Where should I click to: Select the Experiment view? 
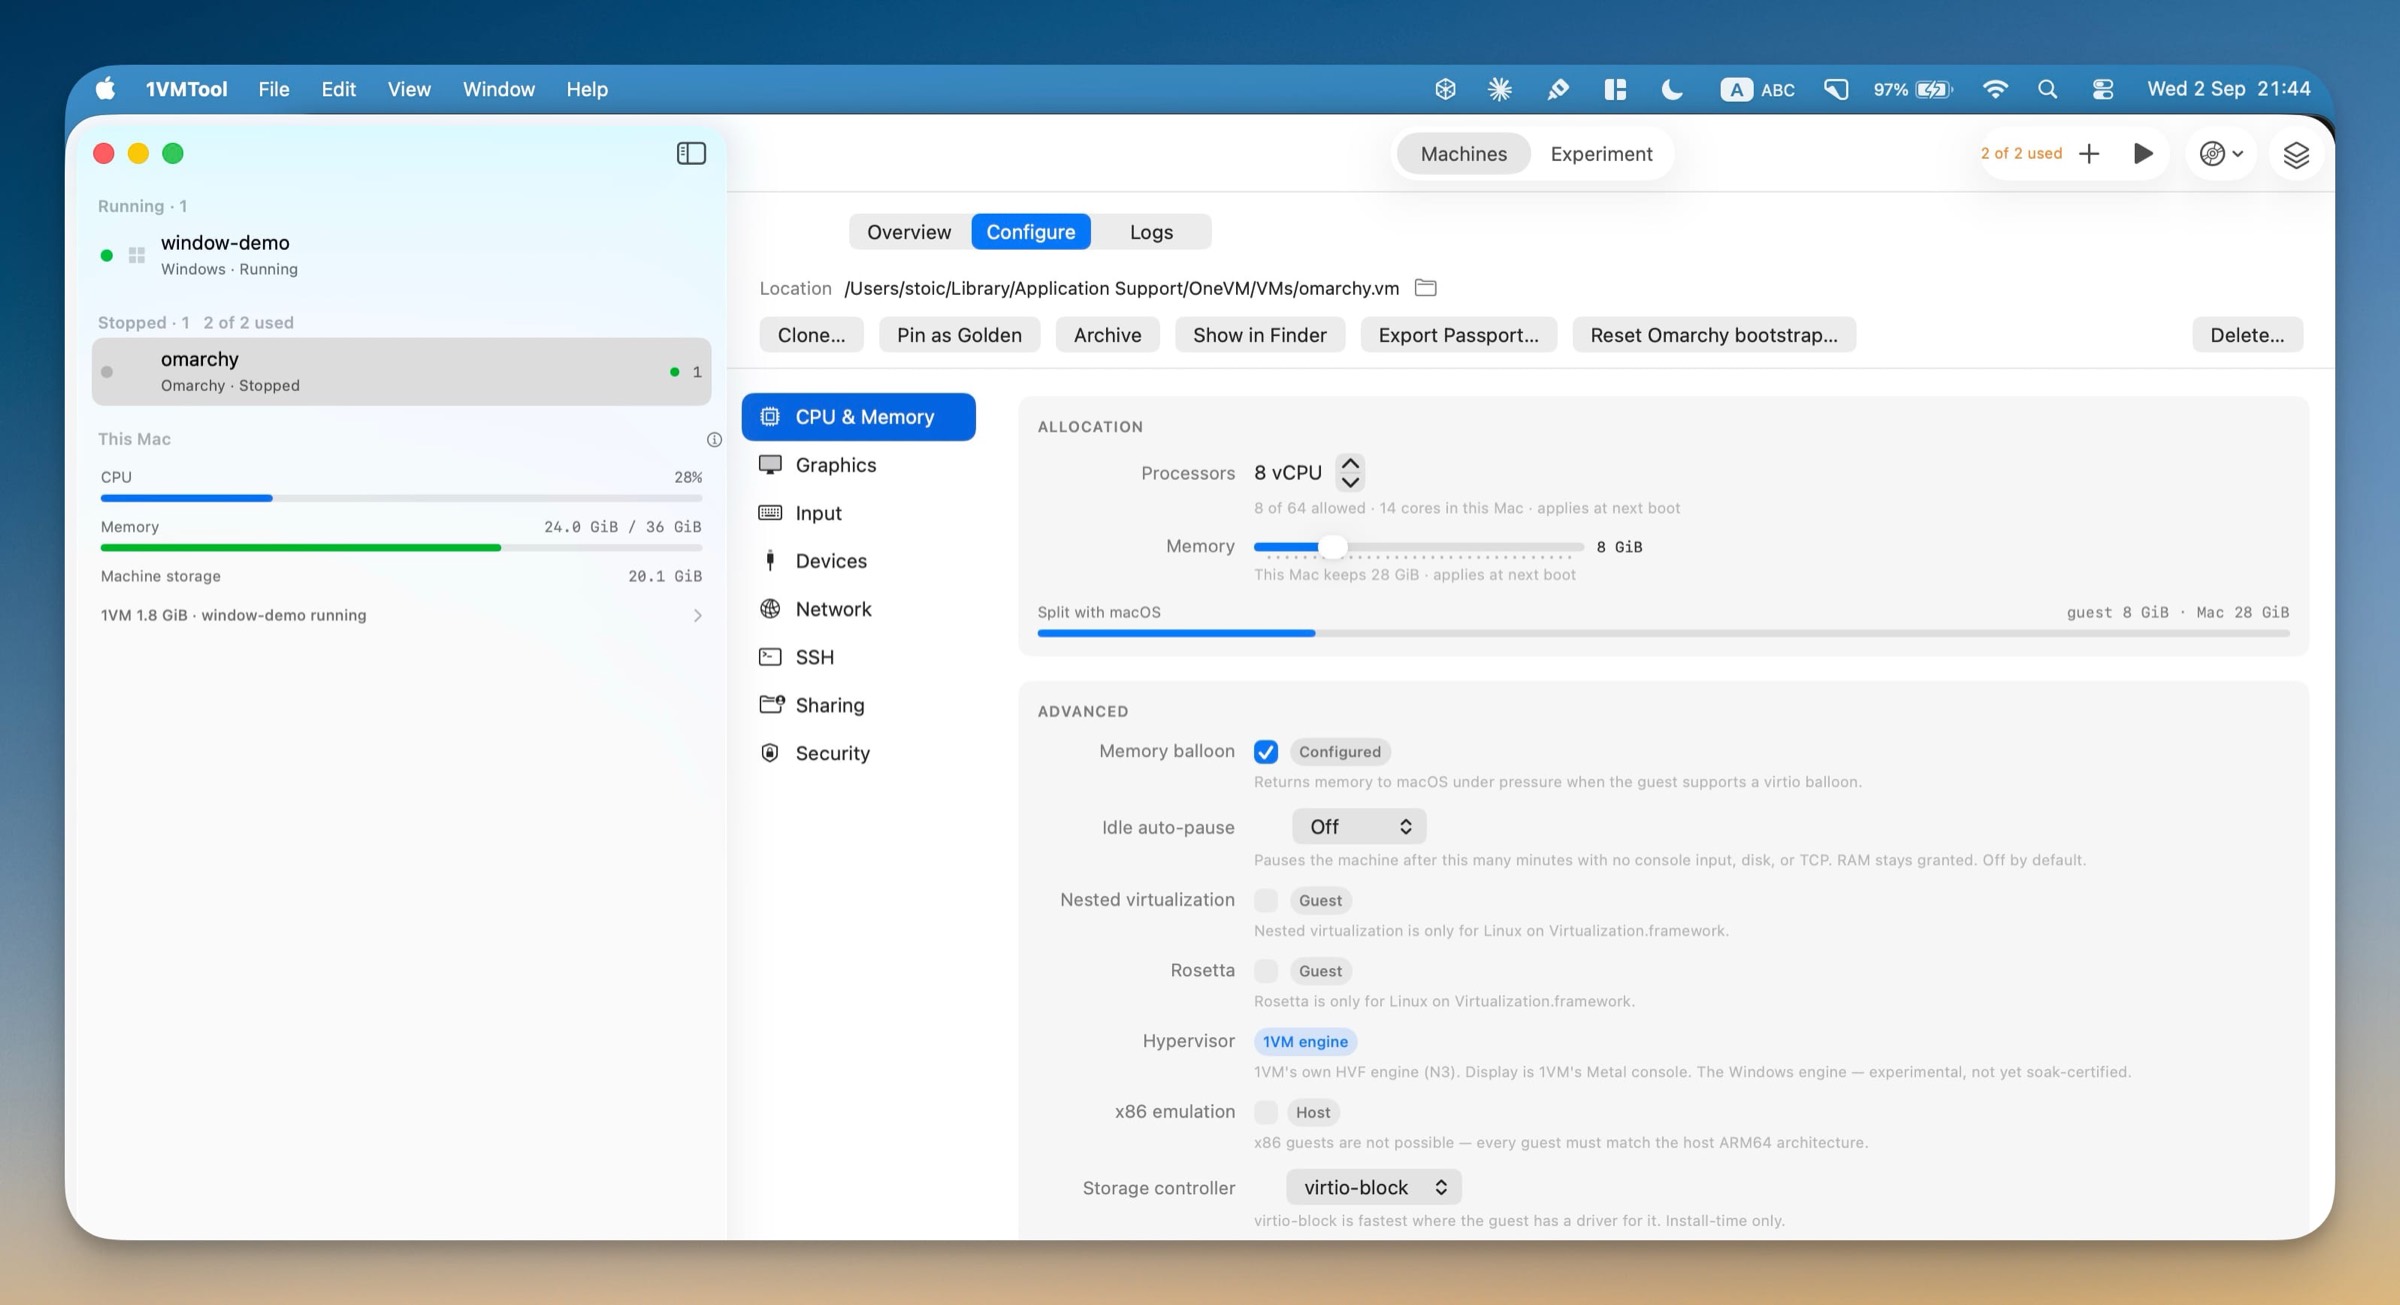click(x=1601, y=154)
